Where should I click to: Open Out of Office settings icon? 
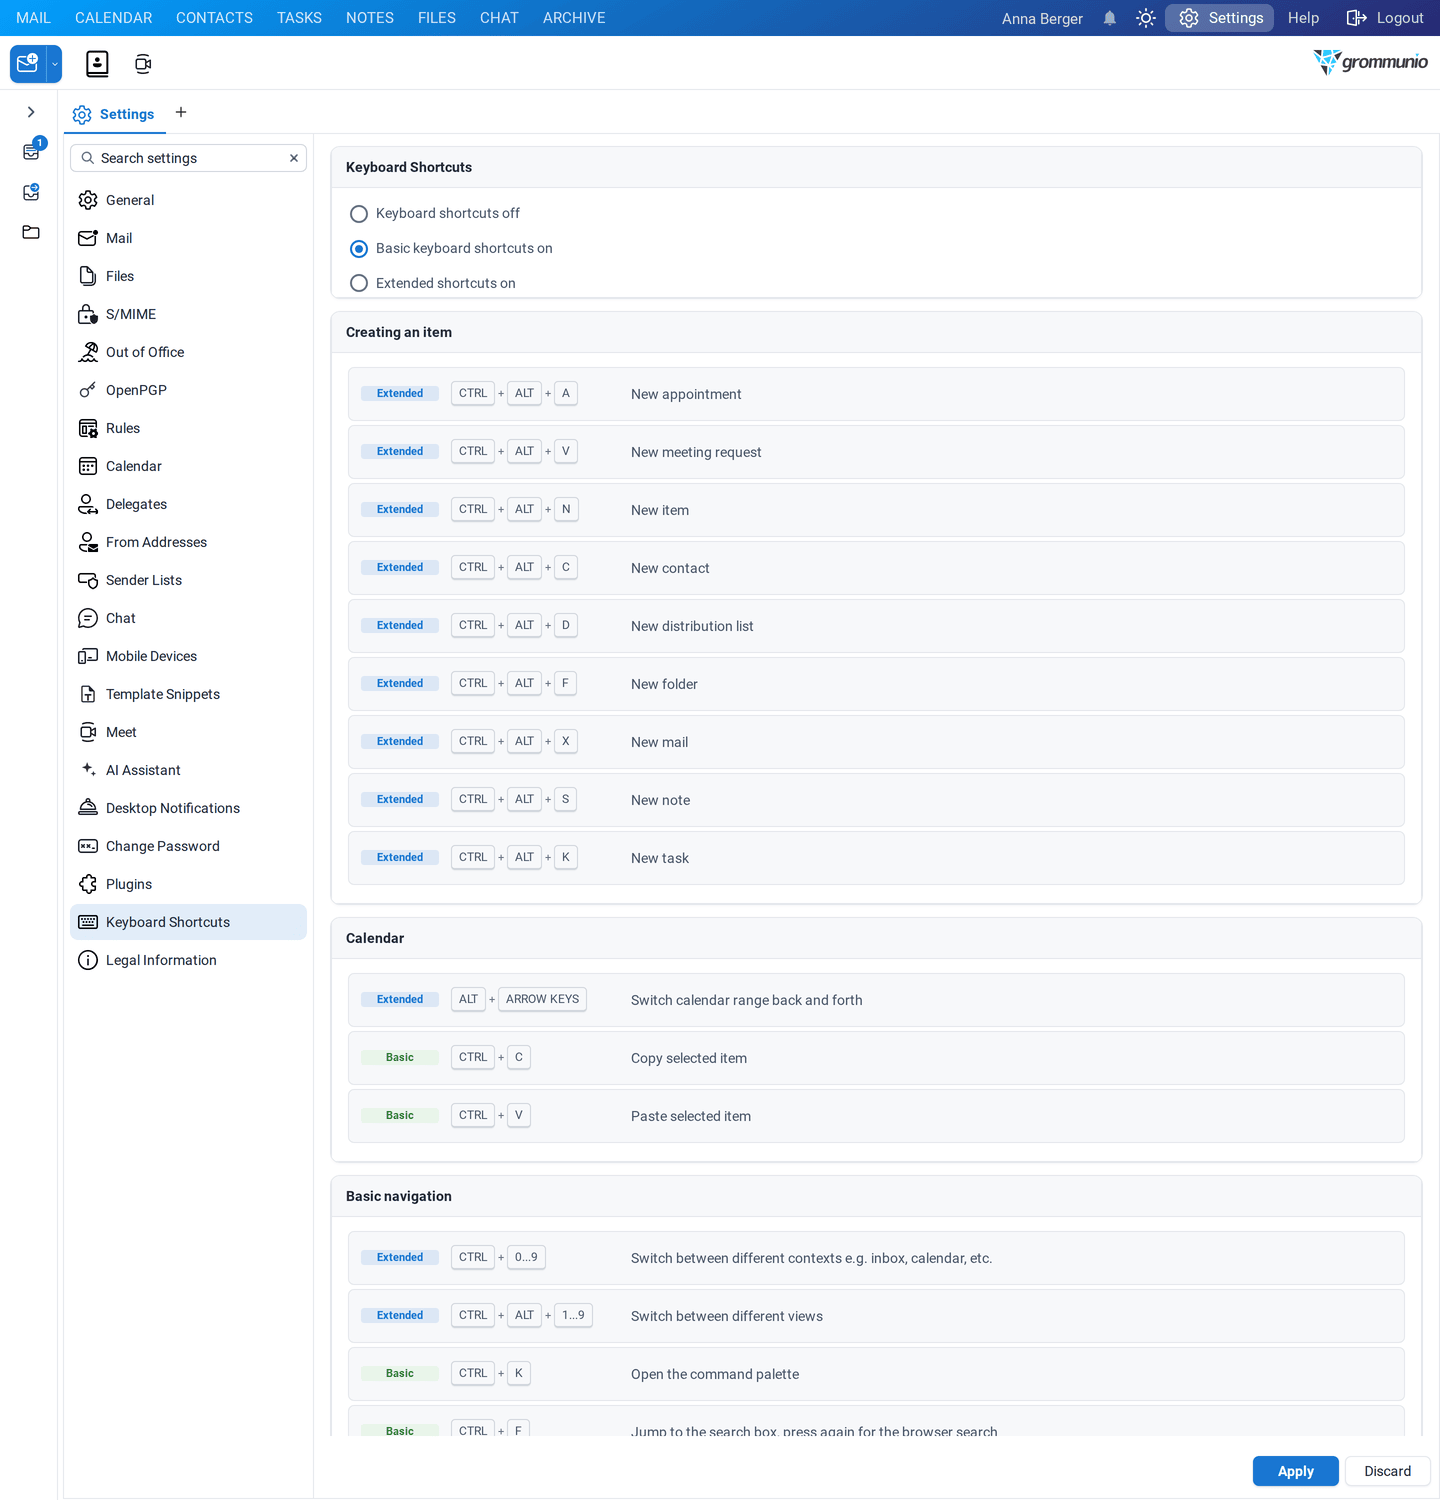(88, 352)
